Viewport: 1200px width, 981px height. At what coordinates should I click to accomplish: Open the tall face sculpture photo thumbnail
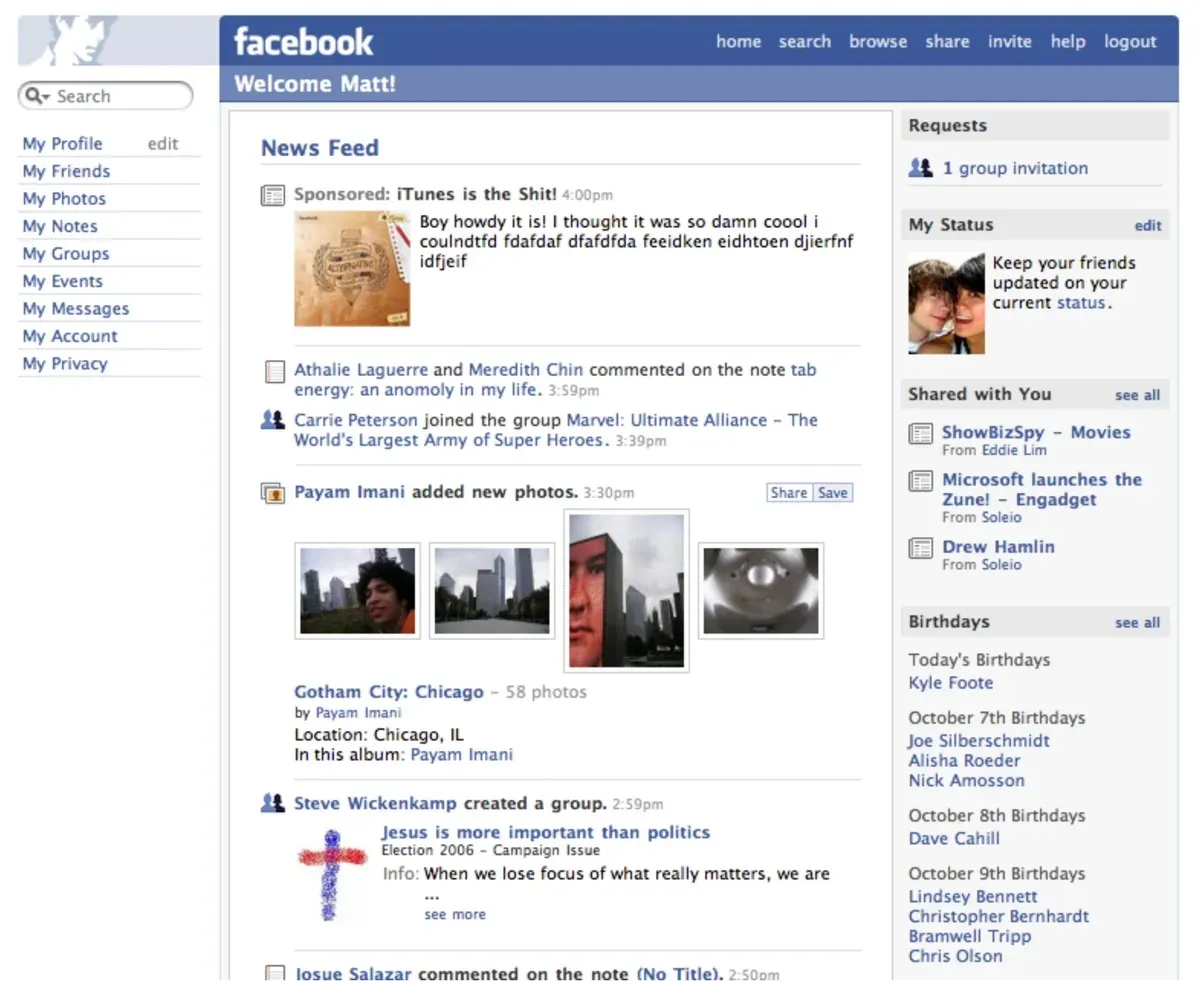tap(626, 590)
